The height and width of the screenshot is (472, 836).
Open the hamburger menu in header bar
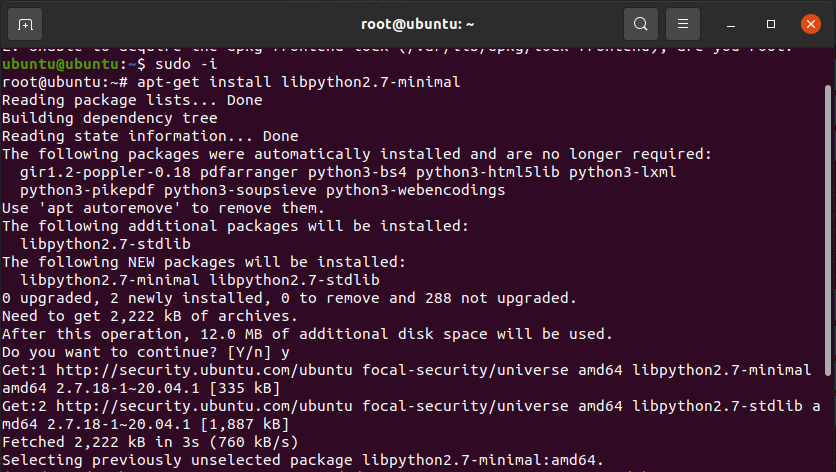[x=682, y=24]
